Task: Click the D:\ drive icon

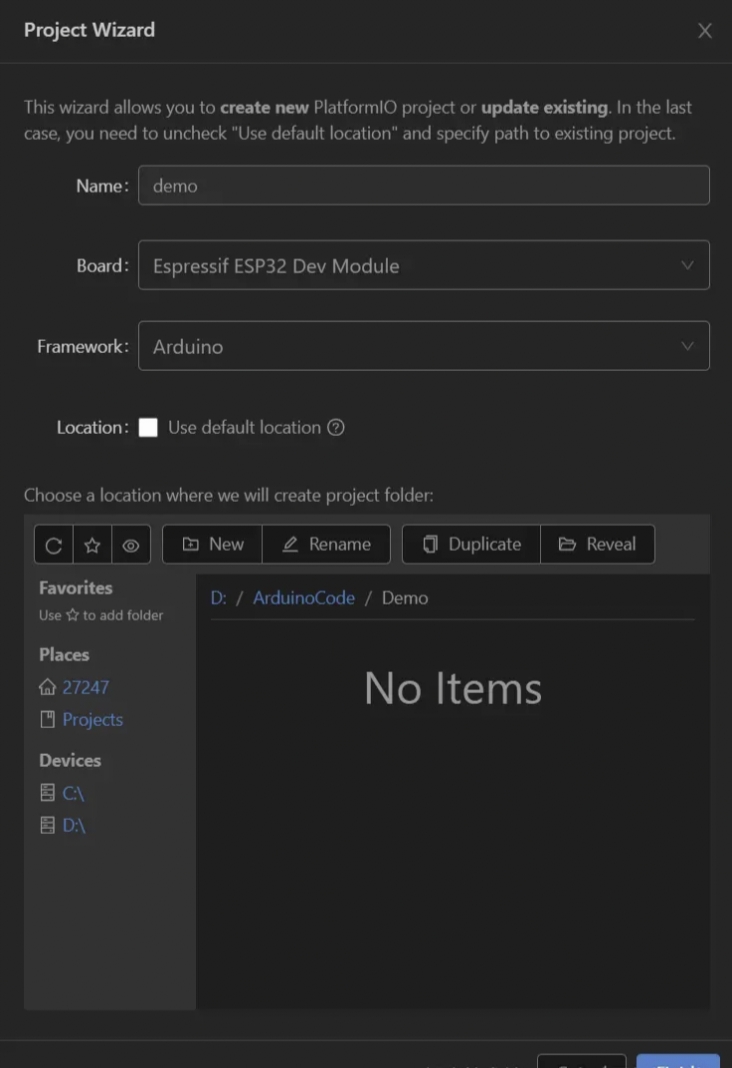Action: 47,825
